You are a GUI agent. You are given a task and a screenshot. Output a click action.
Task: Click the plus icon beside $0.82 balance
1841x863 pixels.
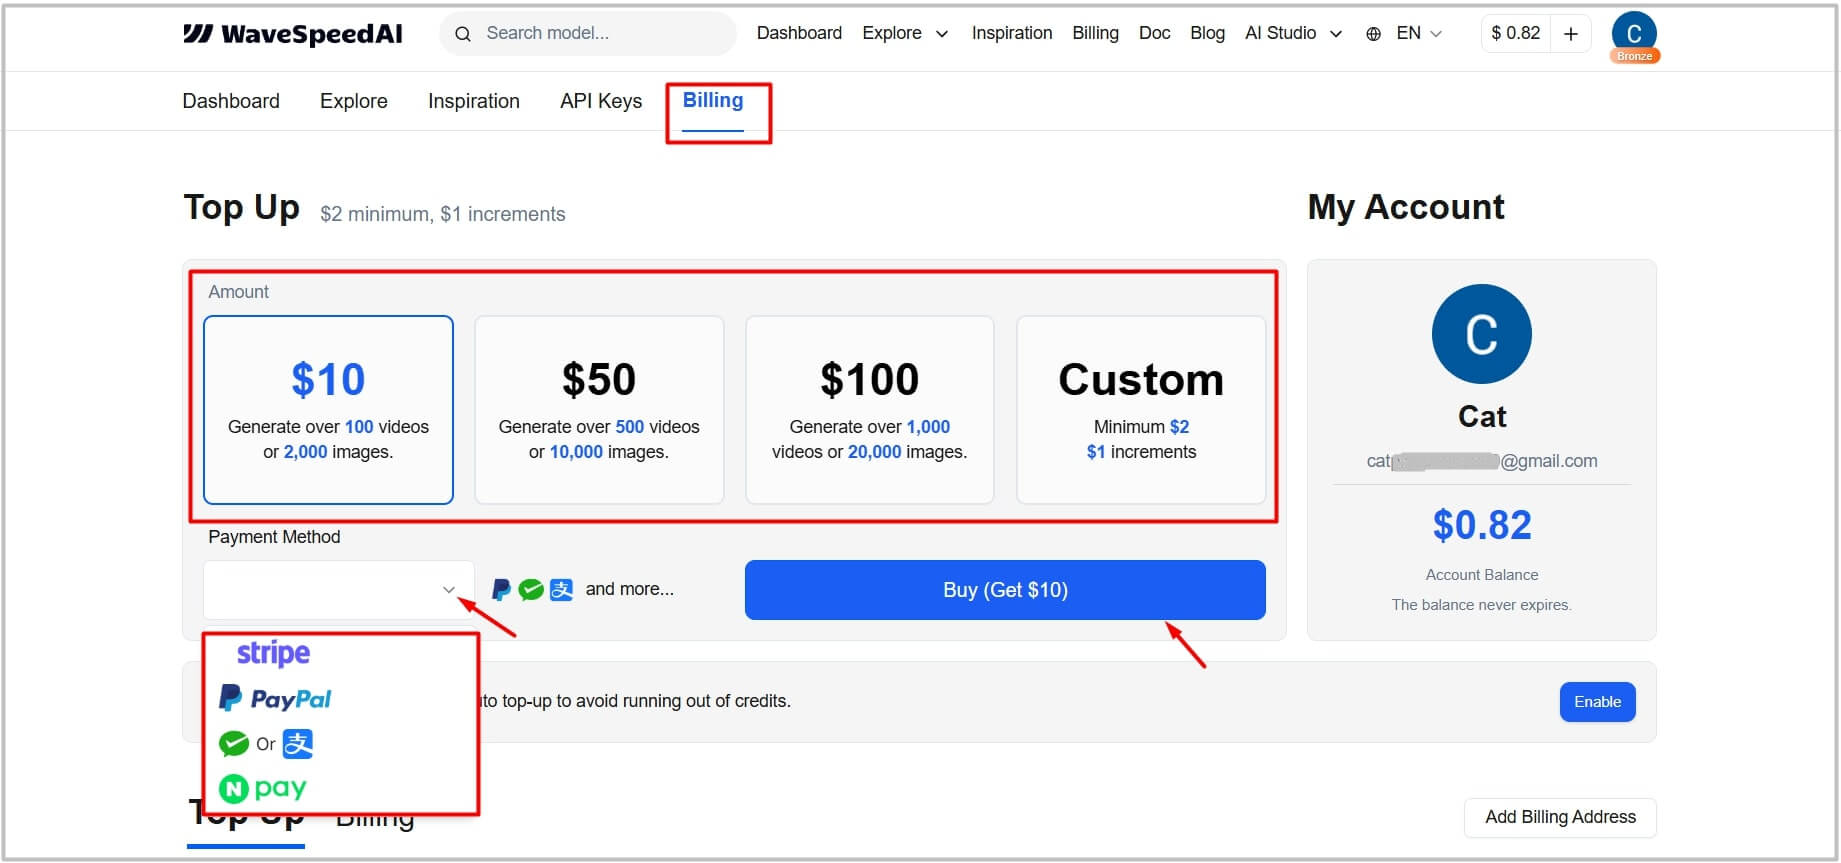click(1570, 34)
